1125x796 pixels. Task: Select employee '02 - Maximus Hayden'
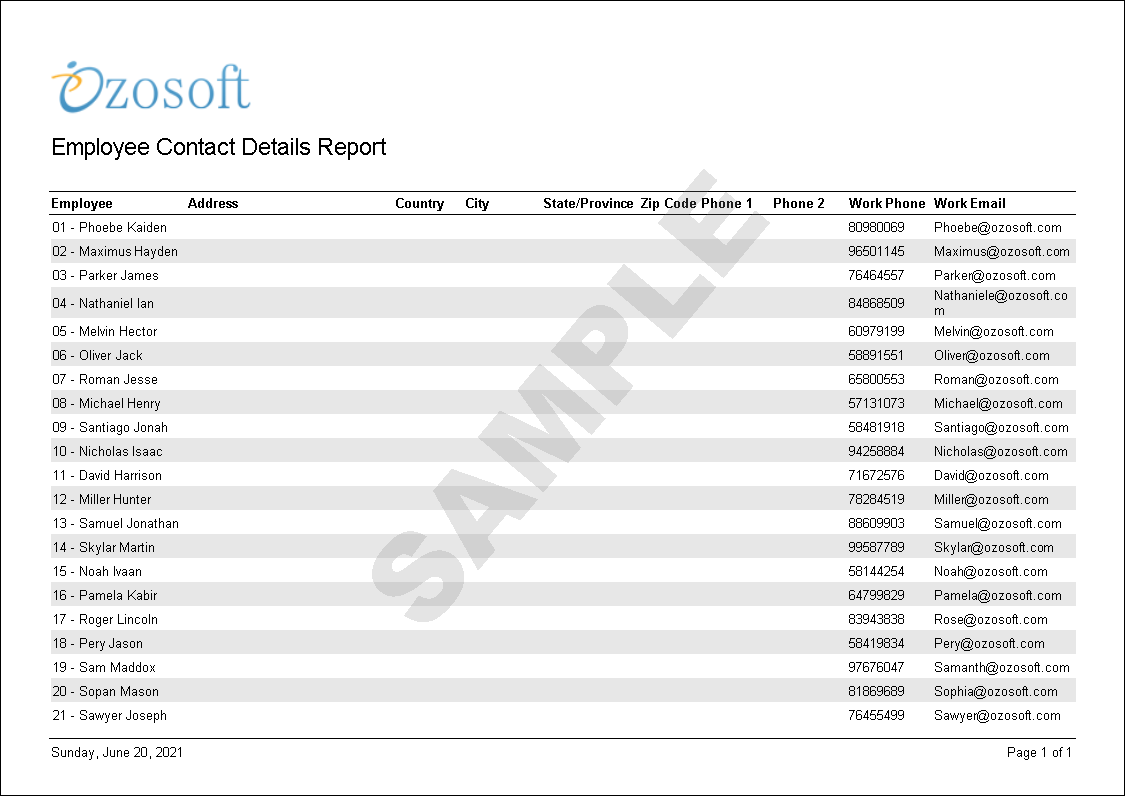point(115,251)
